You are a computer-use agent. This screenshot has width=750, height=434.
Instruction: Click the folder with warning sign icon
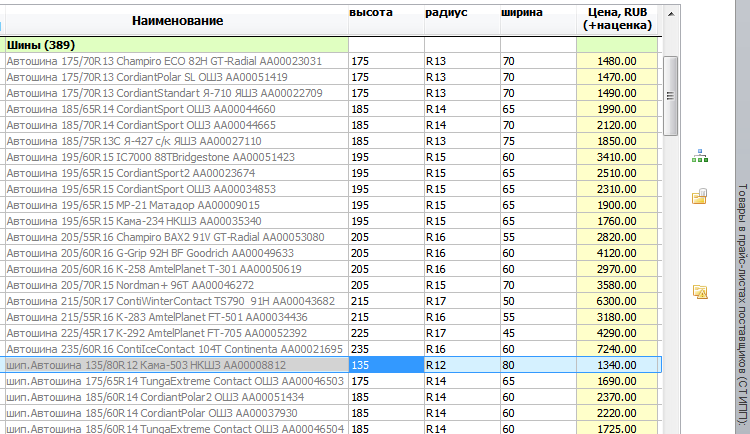coord(700,292)
